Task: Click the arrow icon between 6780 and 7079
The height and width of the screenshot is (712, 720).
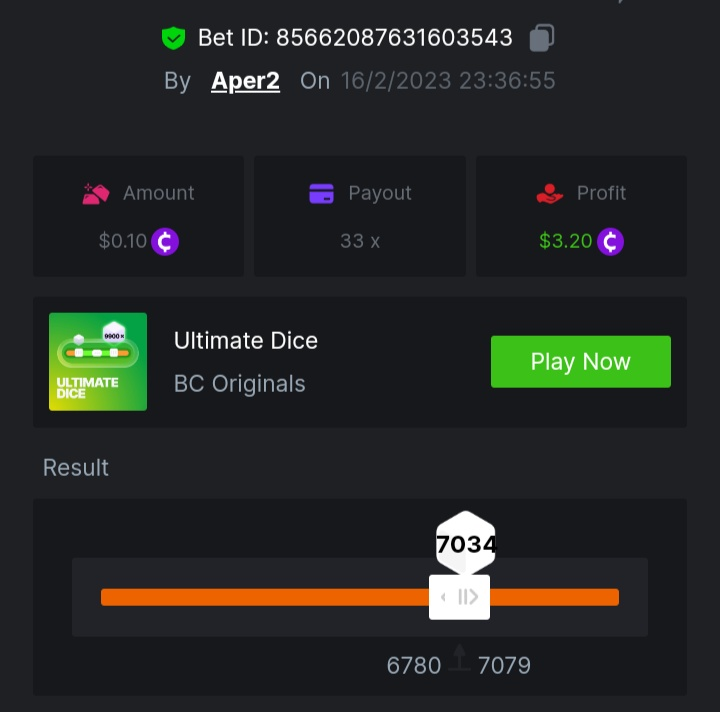Action: tap(460, 658)
